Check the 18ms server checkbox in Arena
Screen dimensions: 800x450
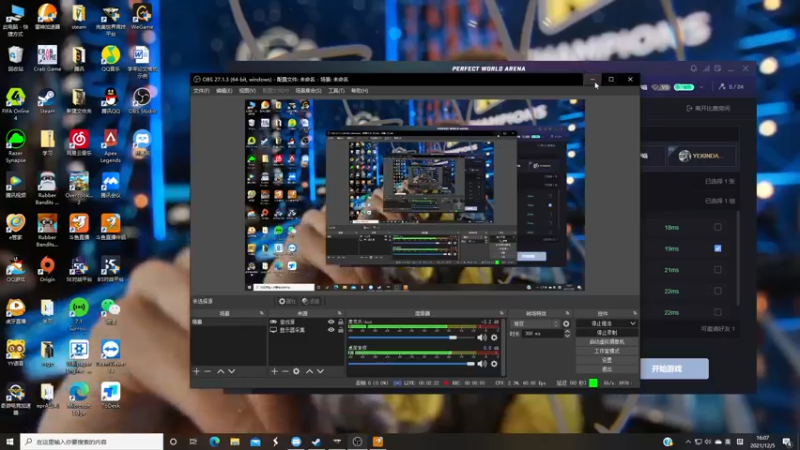[718, 227]
